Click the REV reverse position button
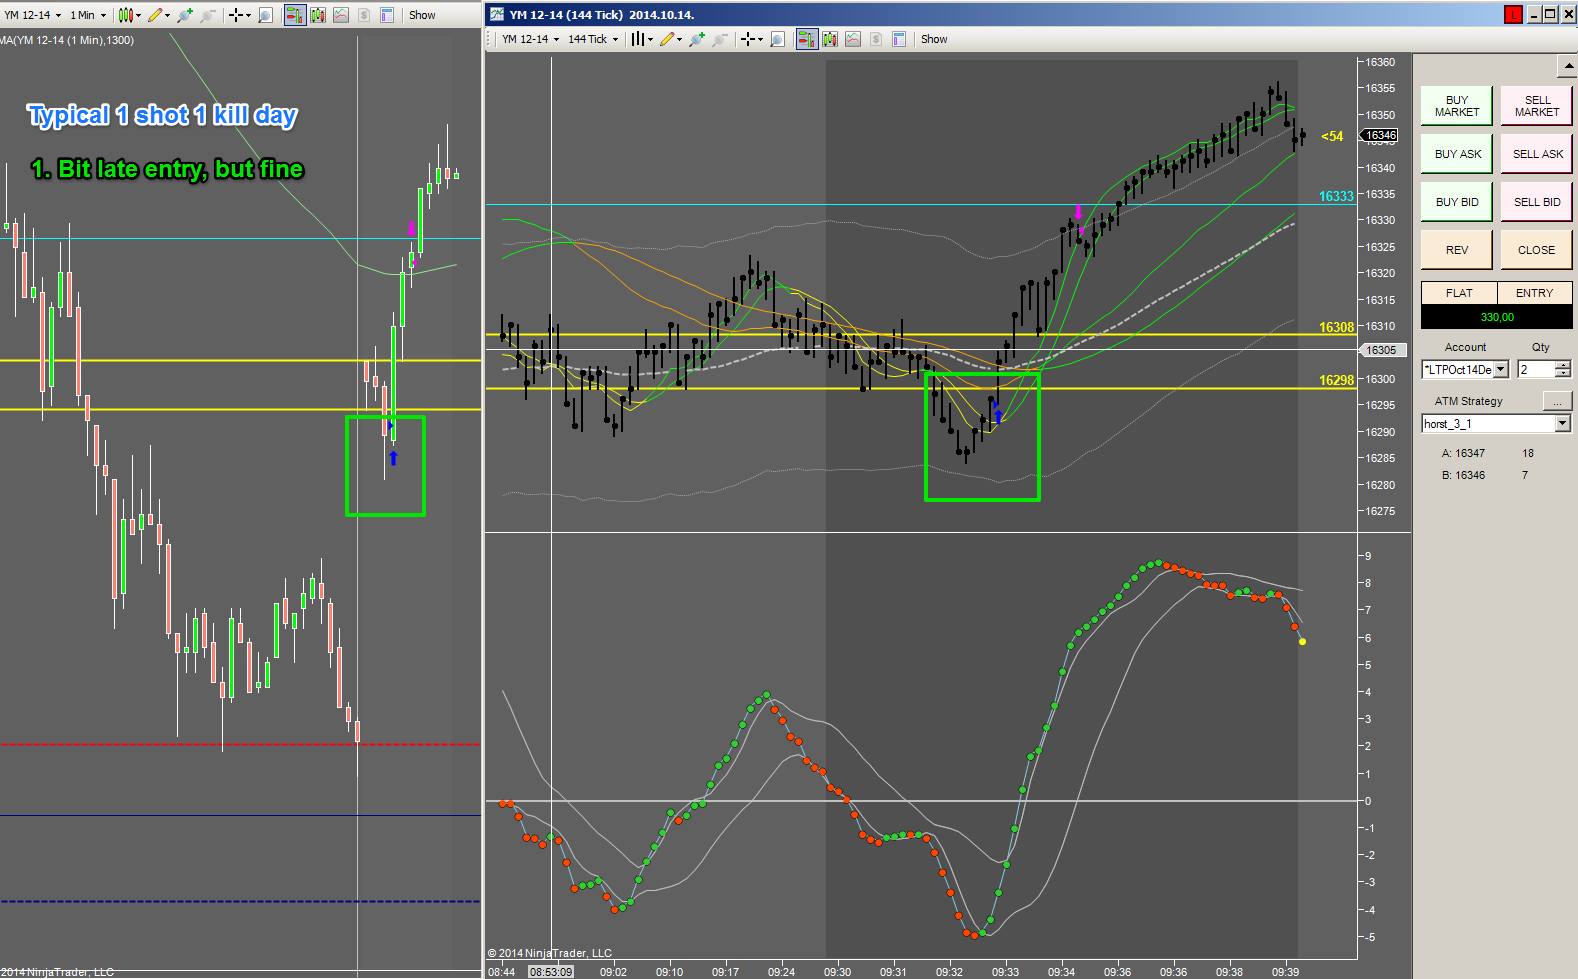Viewport: 1578px width, 979px height. pos(1457,250)
